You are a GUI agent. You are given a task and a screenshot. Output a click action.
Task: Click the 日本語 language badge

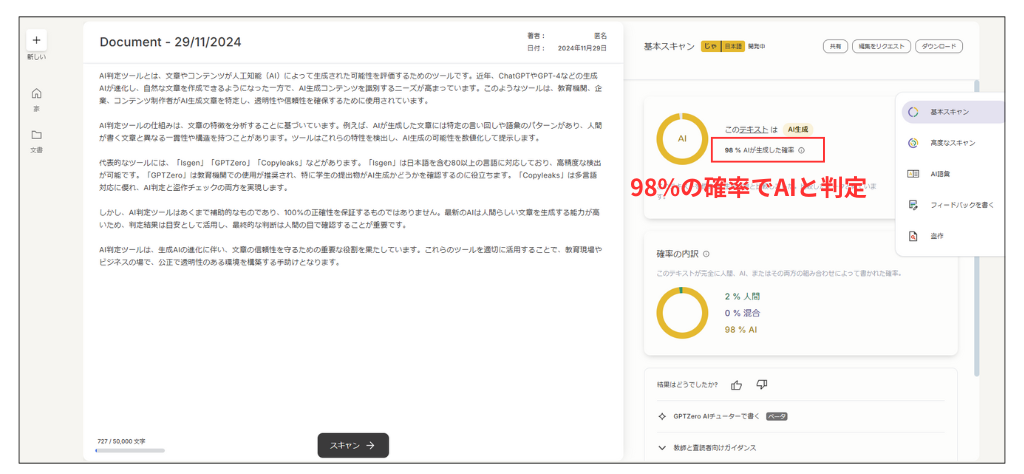(733, 46)
